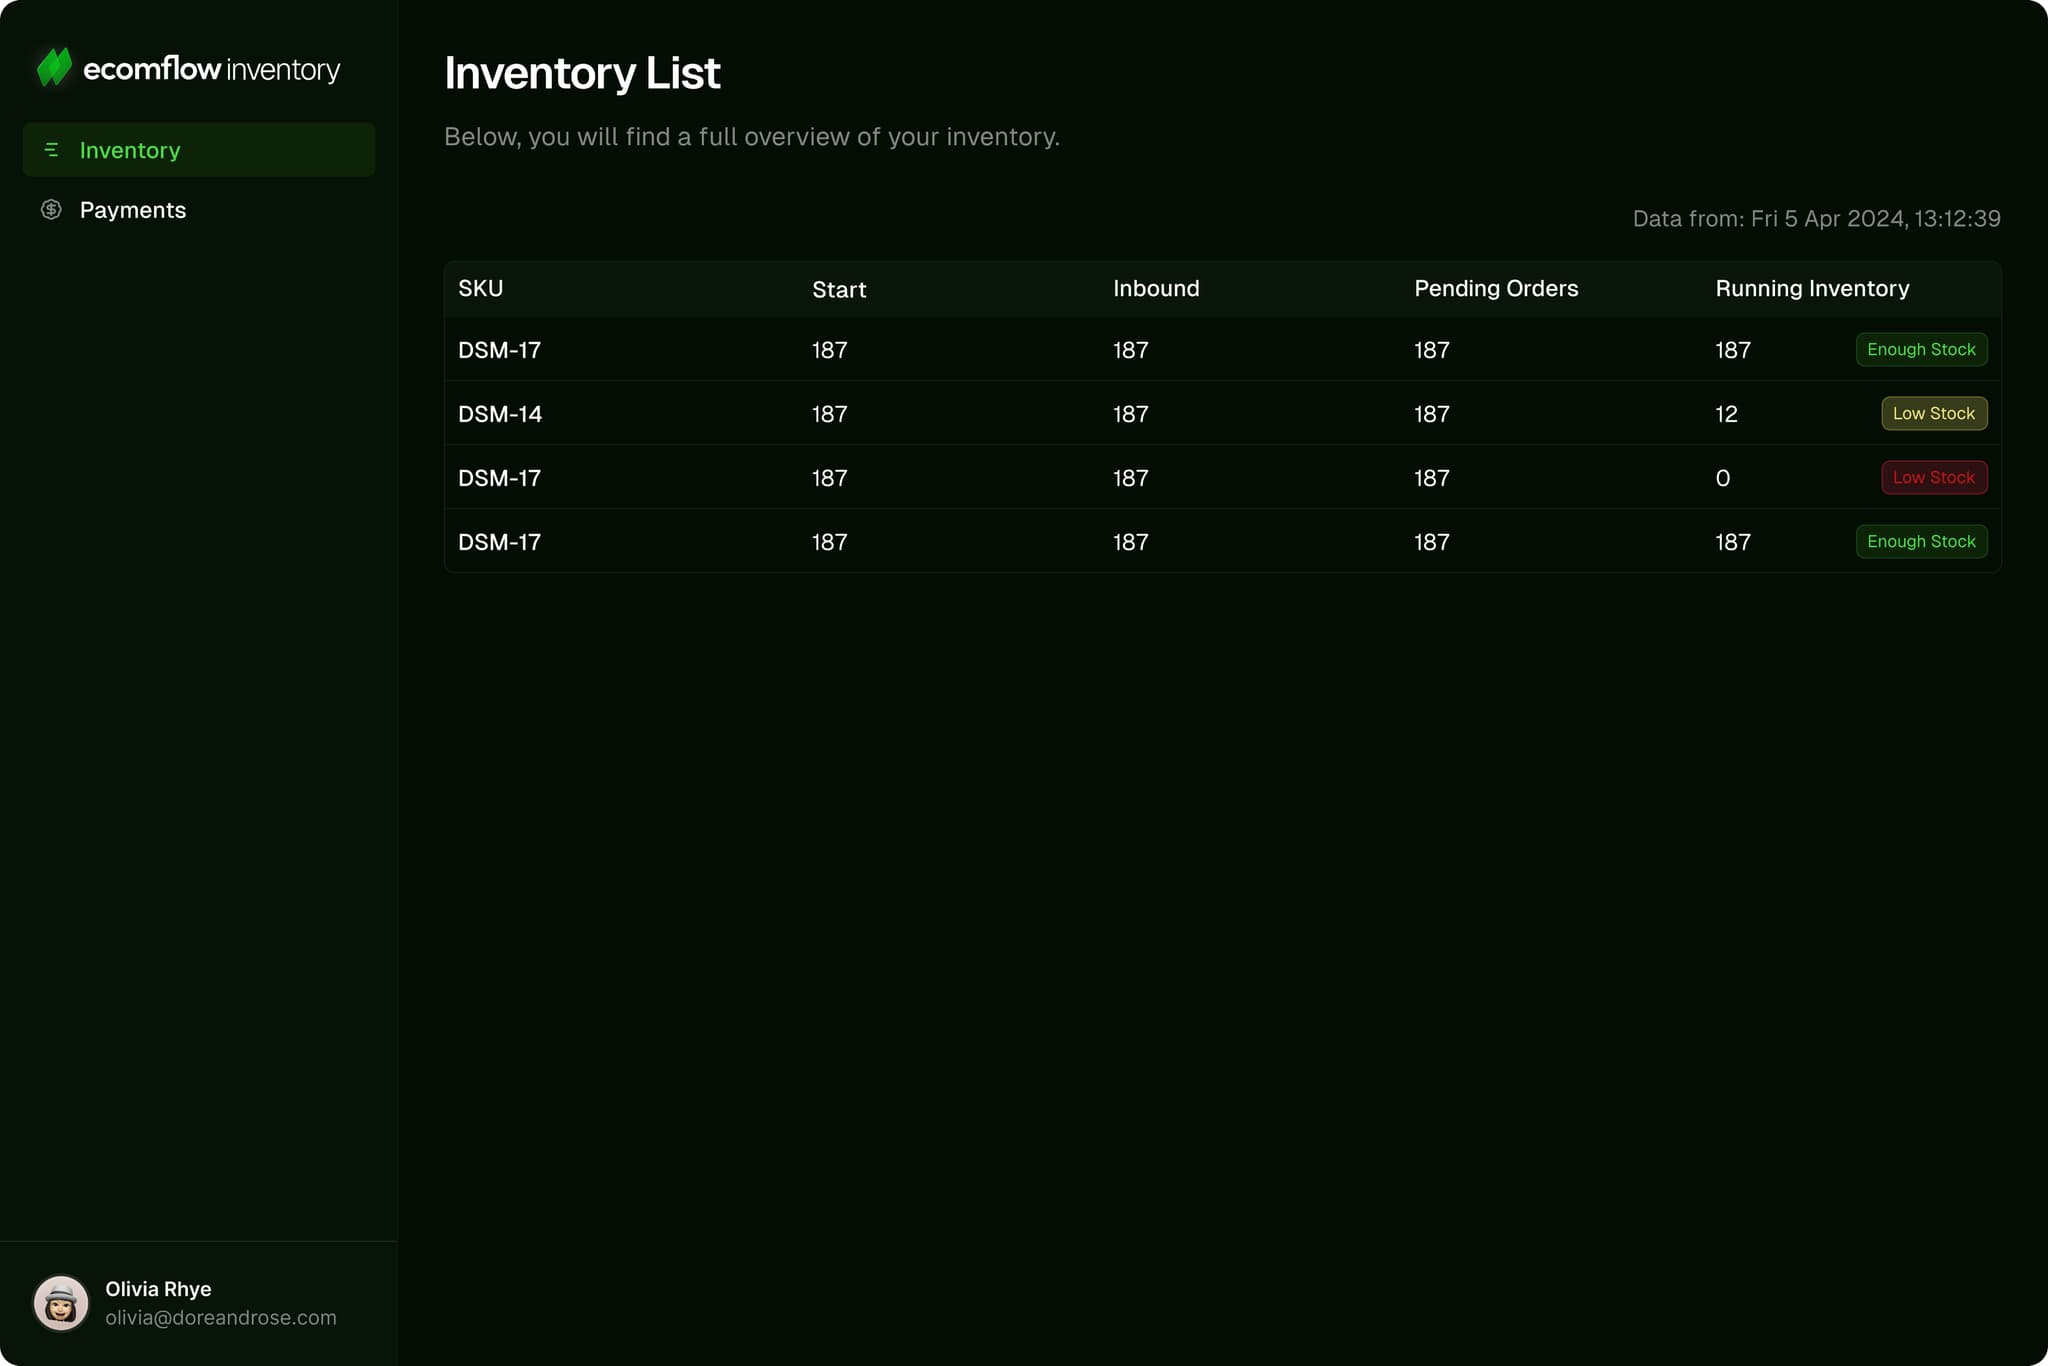Click the running inventory value 0
This screenshot has width=2048, height=1366.
1722,478
